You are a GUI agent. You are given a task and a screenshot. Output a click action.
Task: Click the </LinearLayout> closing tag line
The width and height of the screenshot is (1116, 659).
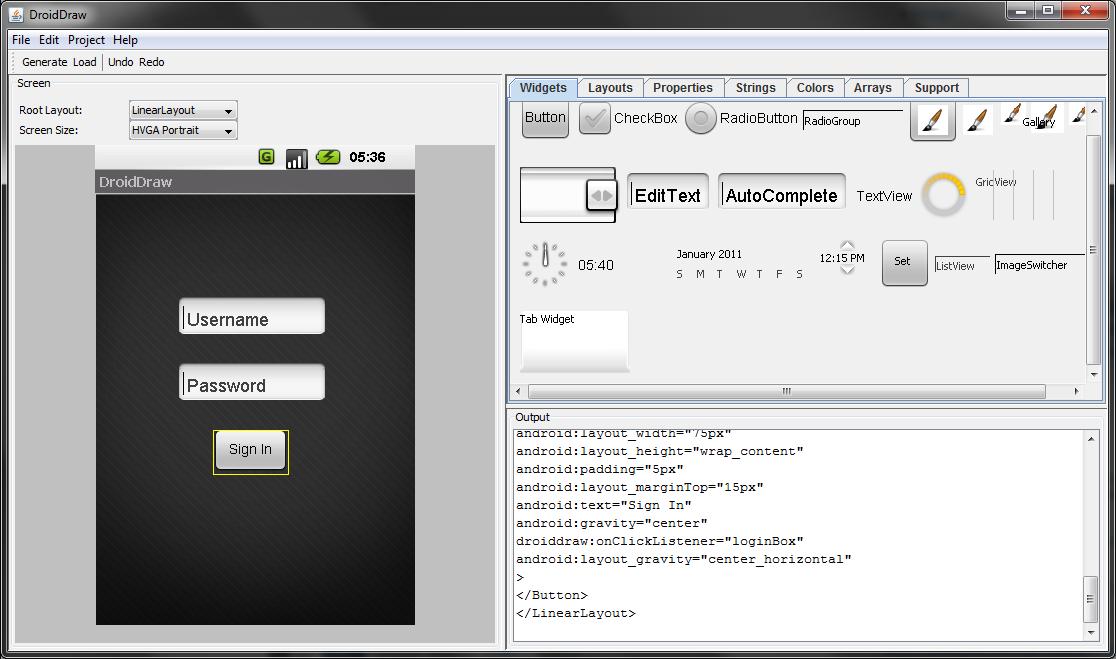point(576,613)
